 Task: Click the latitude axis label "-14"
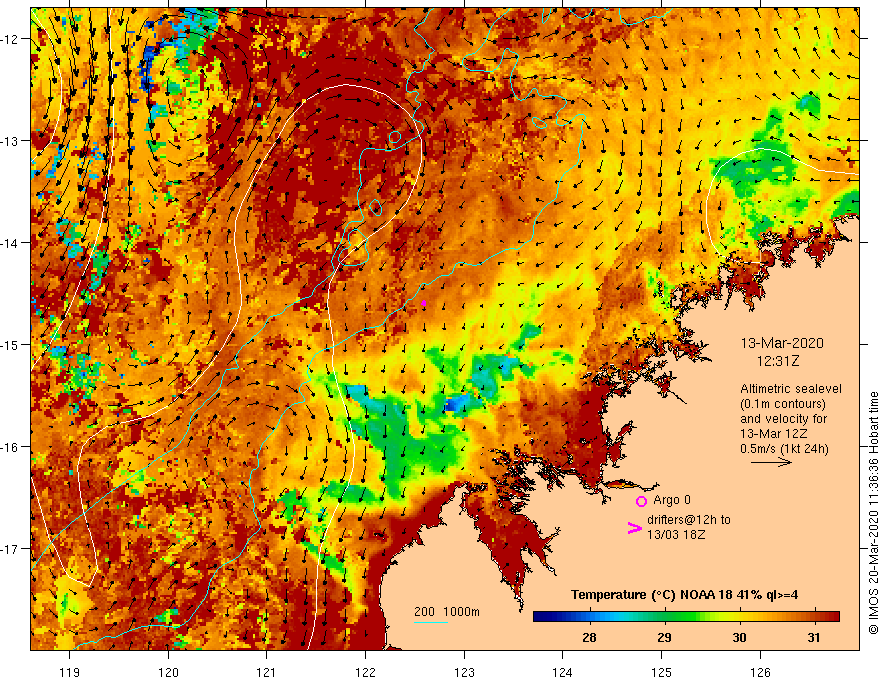tap(11, 243)
